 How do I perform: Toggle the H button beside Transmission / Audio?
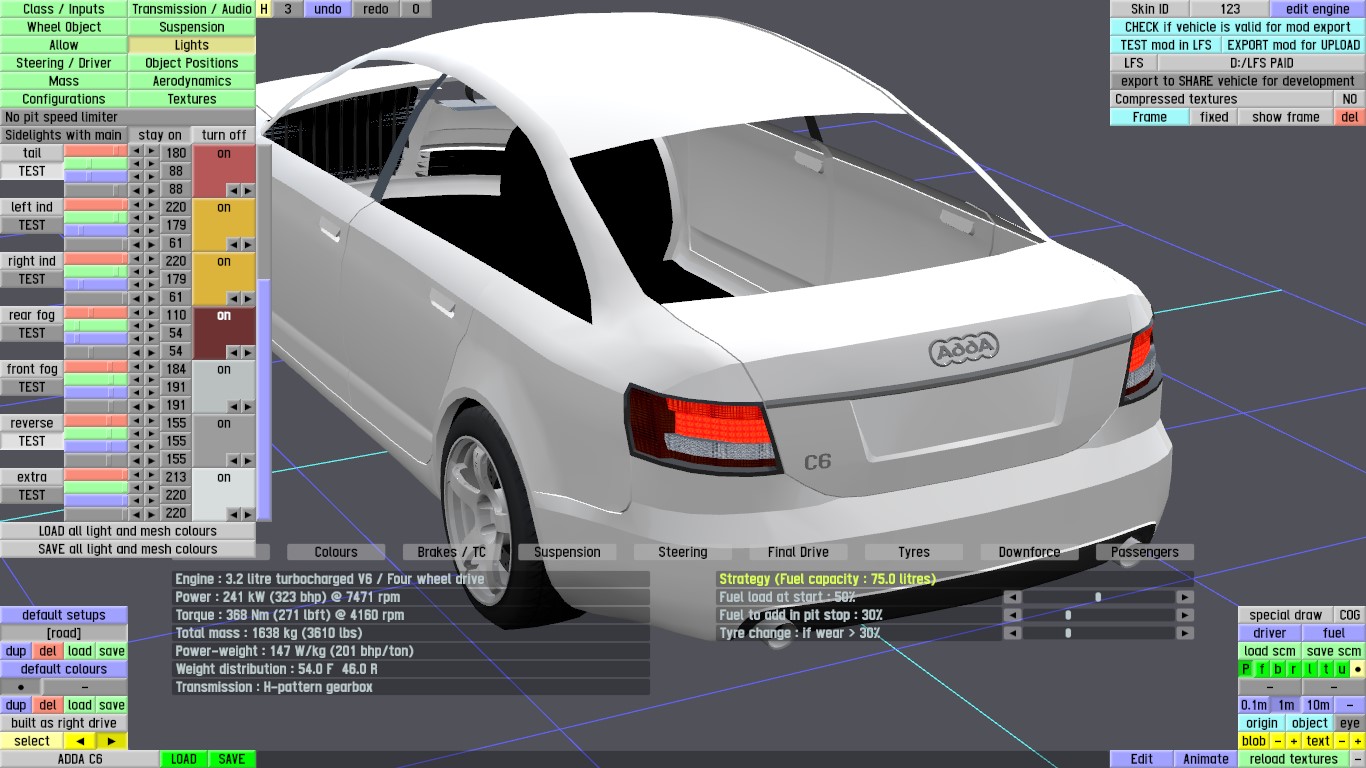[x=264, y=9]
